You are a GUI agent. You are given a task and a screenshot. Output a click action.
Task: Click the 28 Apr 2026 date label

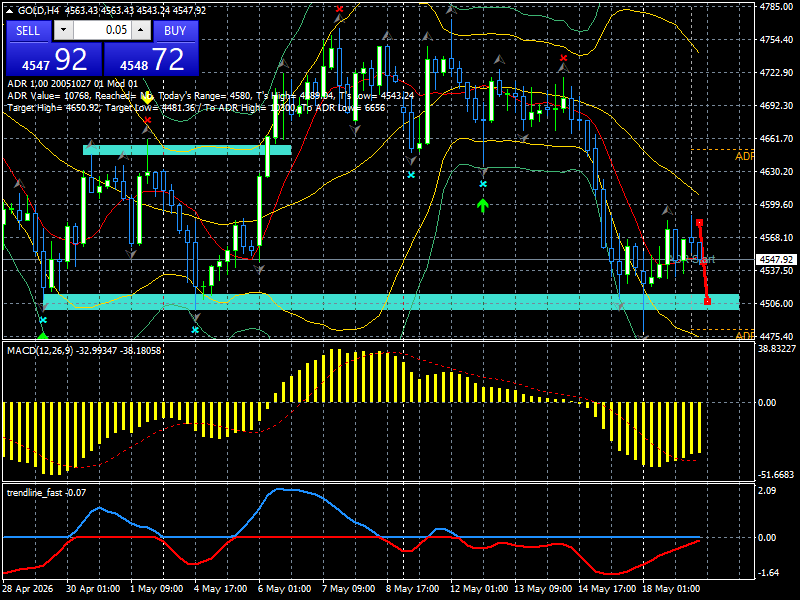point(28,589)
